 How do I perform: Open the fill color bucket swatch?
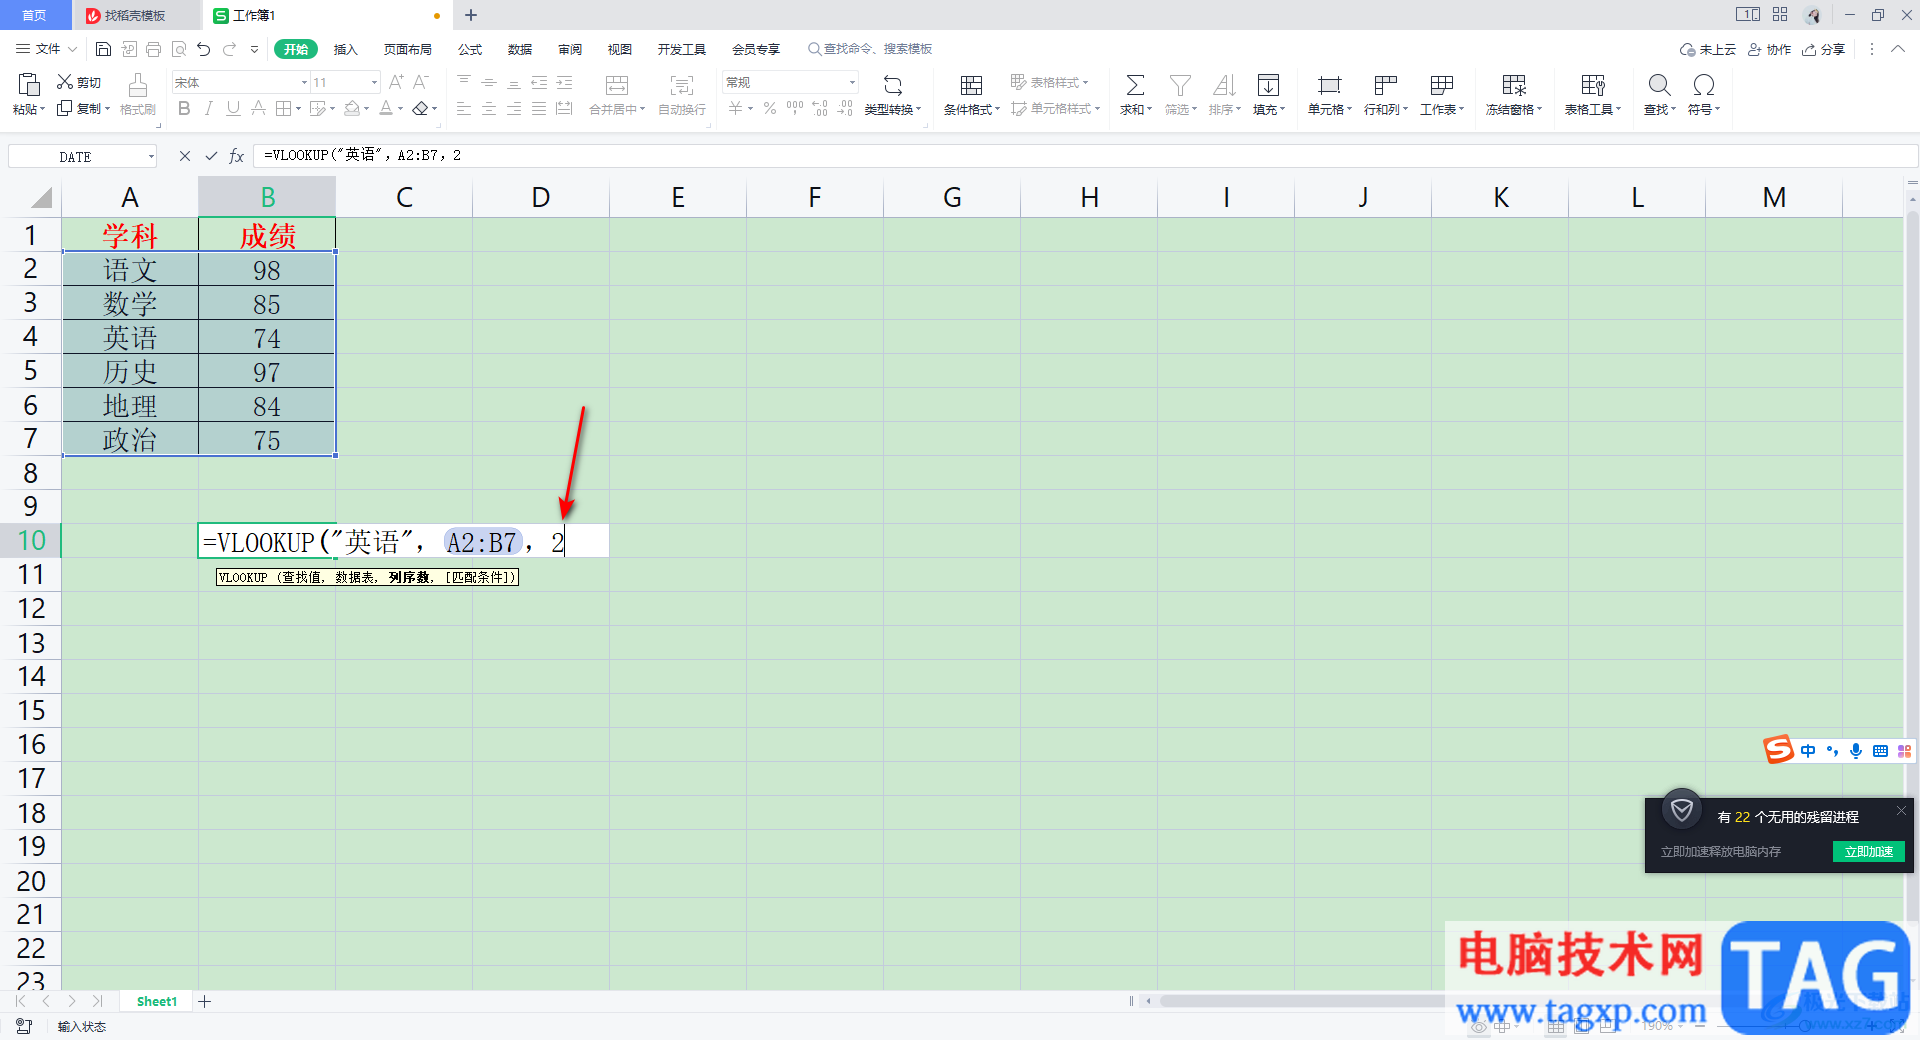click(352, 108)
